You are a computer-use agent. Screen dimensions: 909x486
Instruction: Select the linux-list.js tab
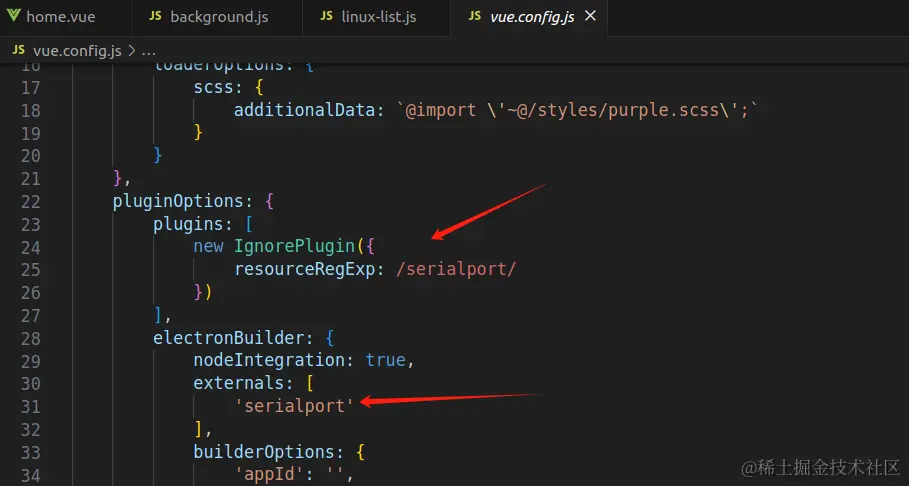pyautogui.click(x=378, y=16)
